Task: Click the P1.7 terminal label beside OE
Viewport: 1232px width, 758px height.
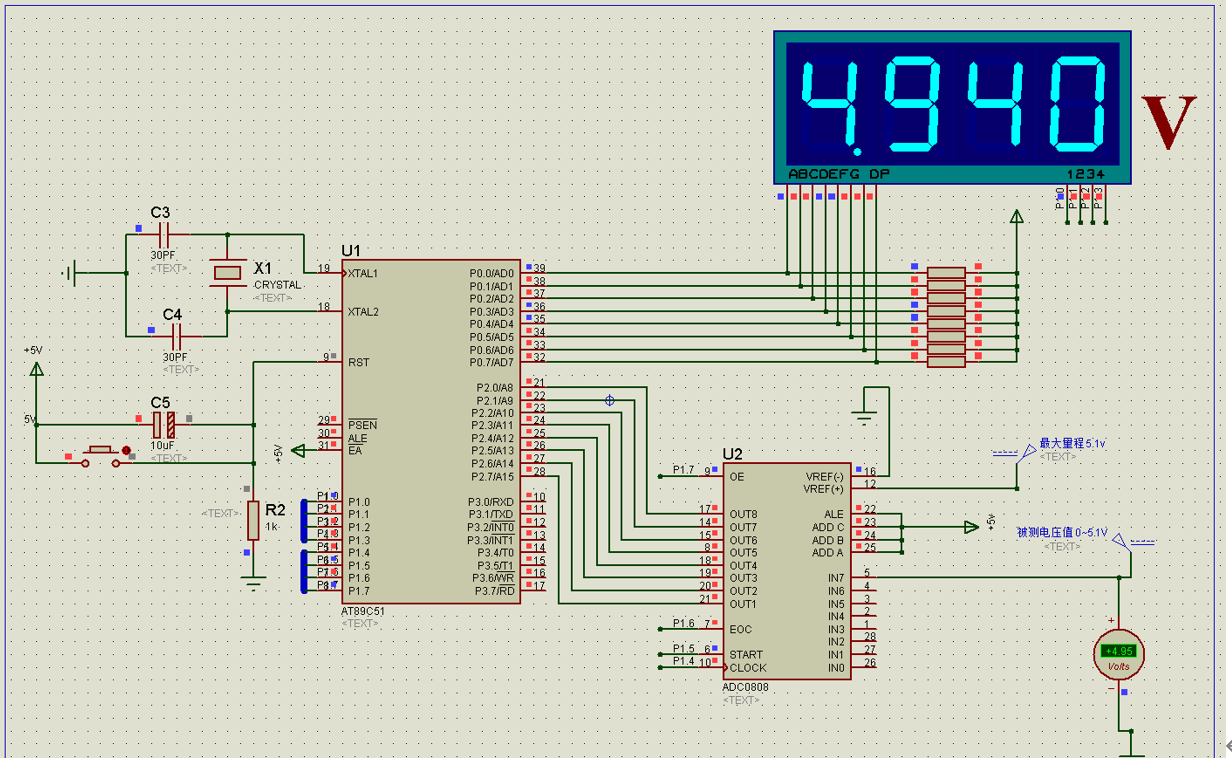Action: (x=683, y=470)
